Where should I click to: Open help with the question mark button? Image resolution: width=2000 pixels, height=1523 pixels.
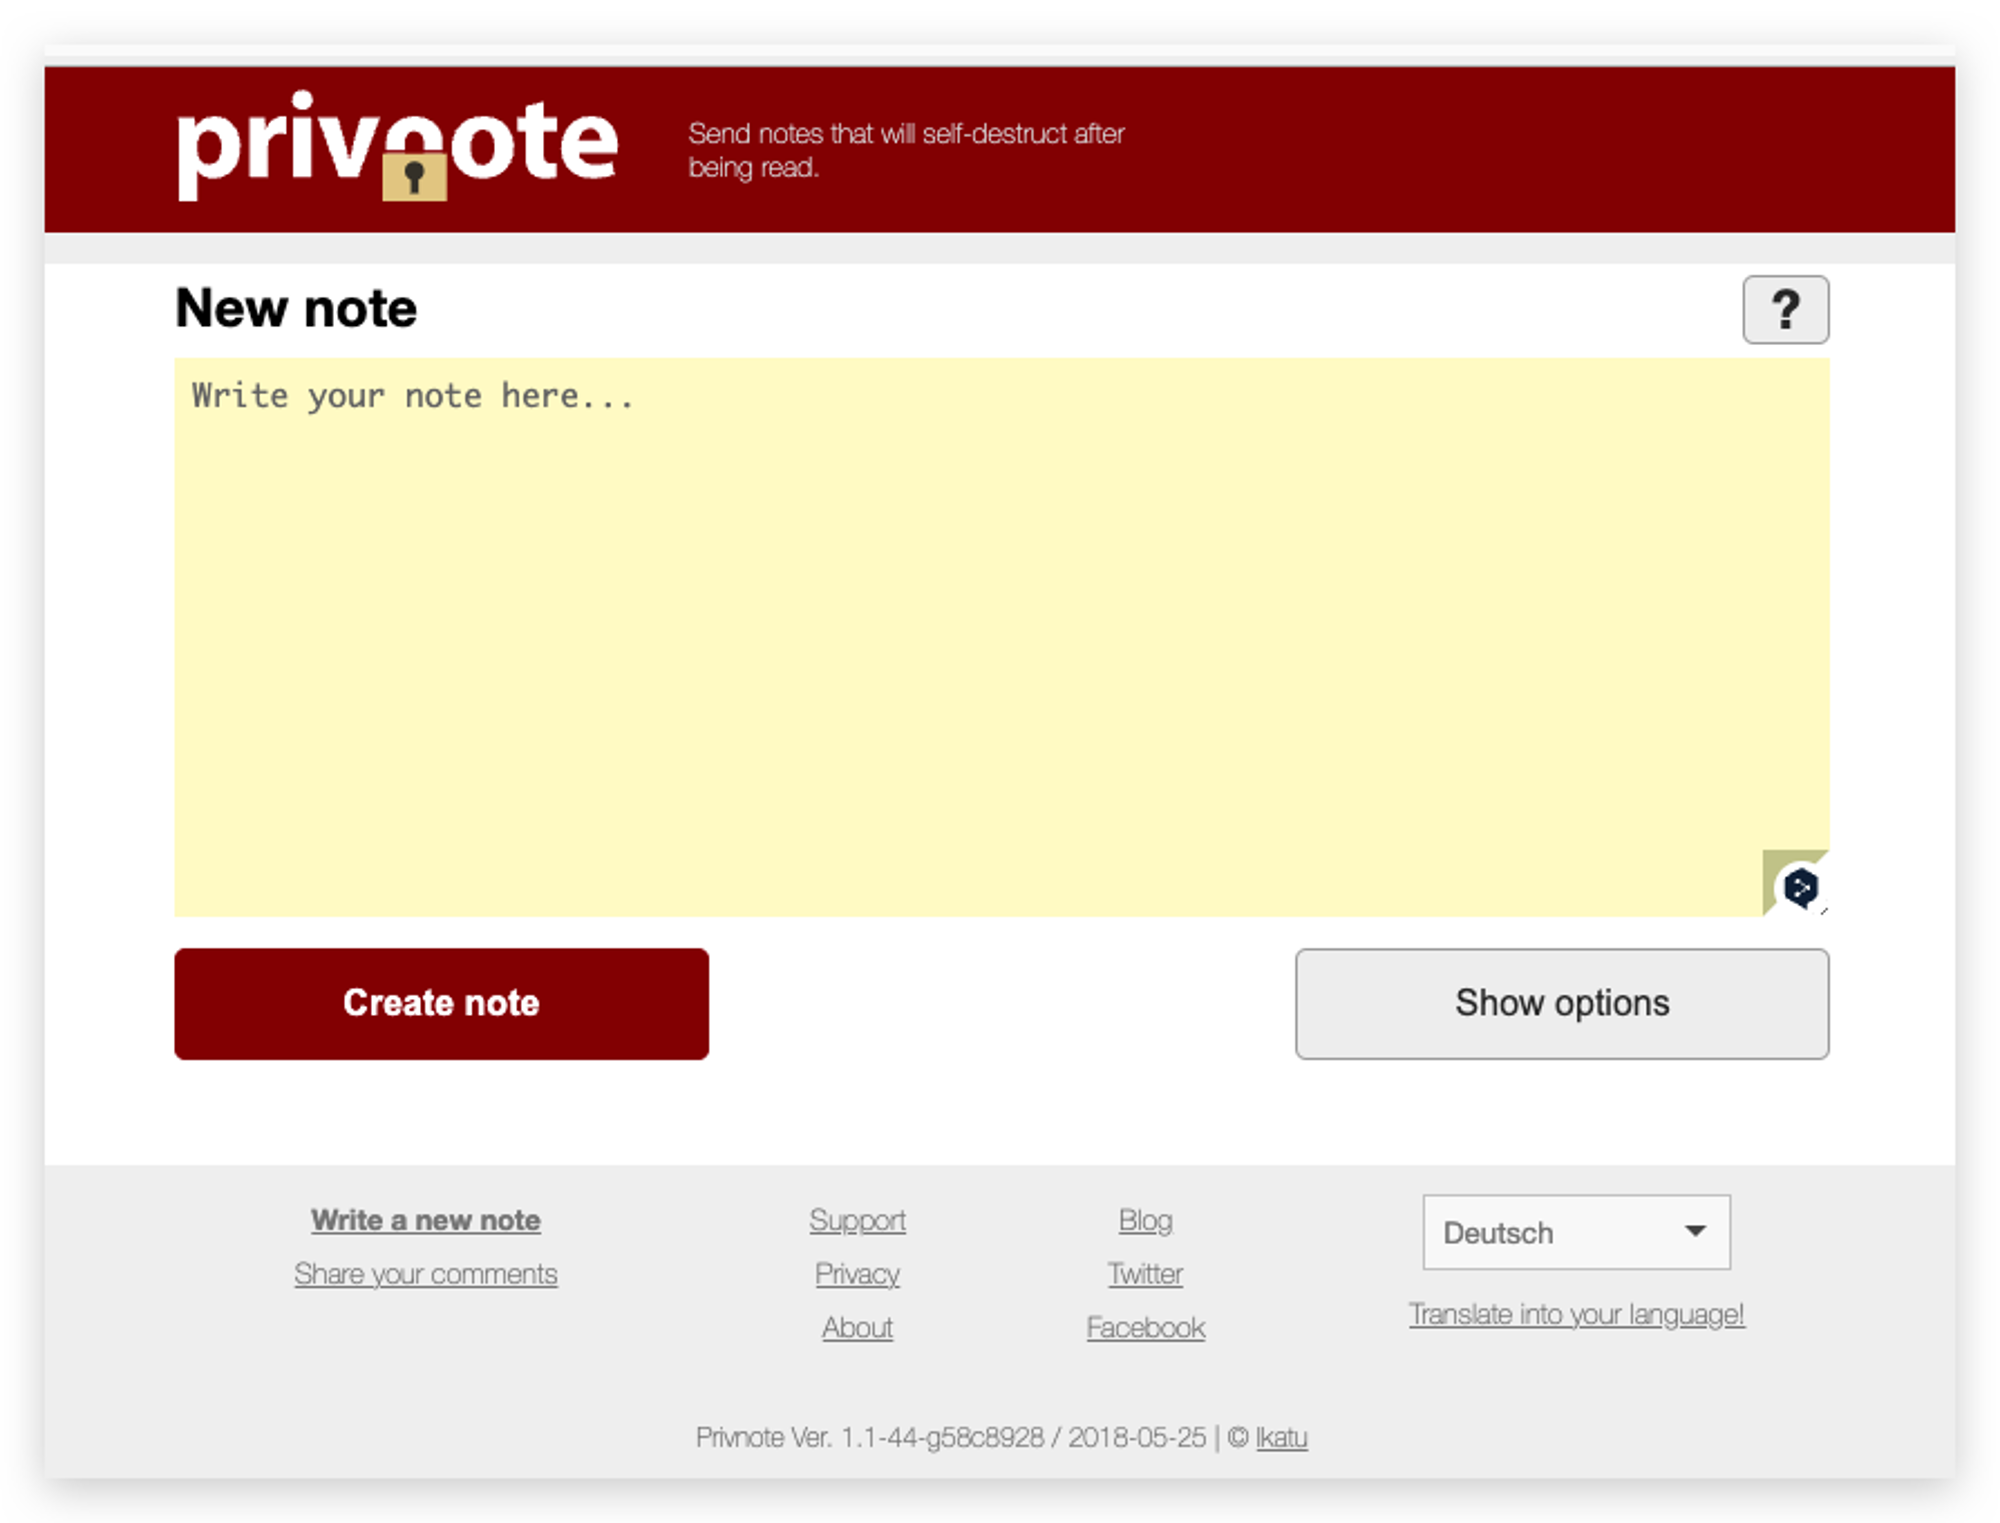[1785, 310]
